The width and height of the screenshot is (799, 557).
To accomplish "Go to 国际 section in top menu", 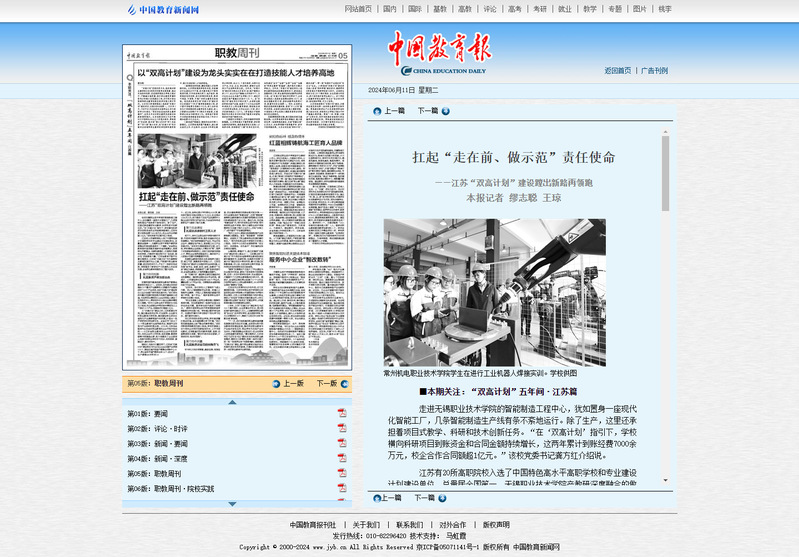I will click(x=414, y=9).
